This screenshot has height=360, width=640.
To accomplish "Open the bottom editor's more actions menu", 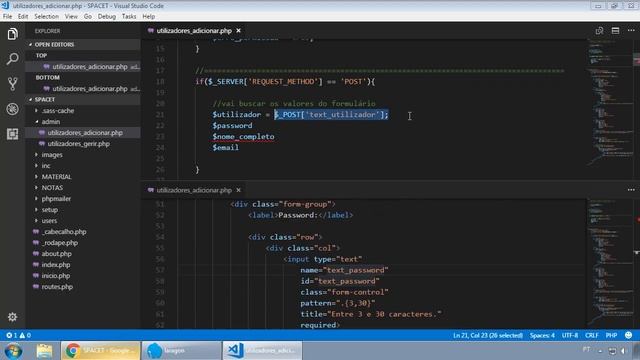I will pyautogui.click(x=631, y=190).
